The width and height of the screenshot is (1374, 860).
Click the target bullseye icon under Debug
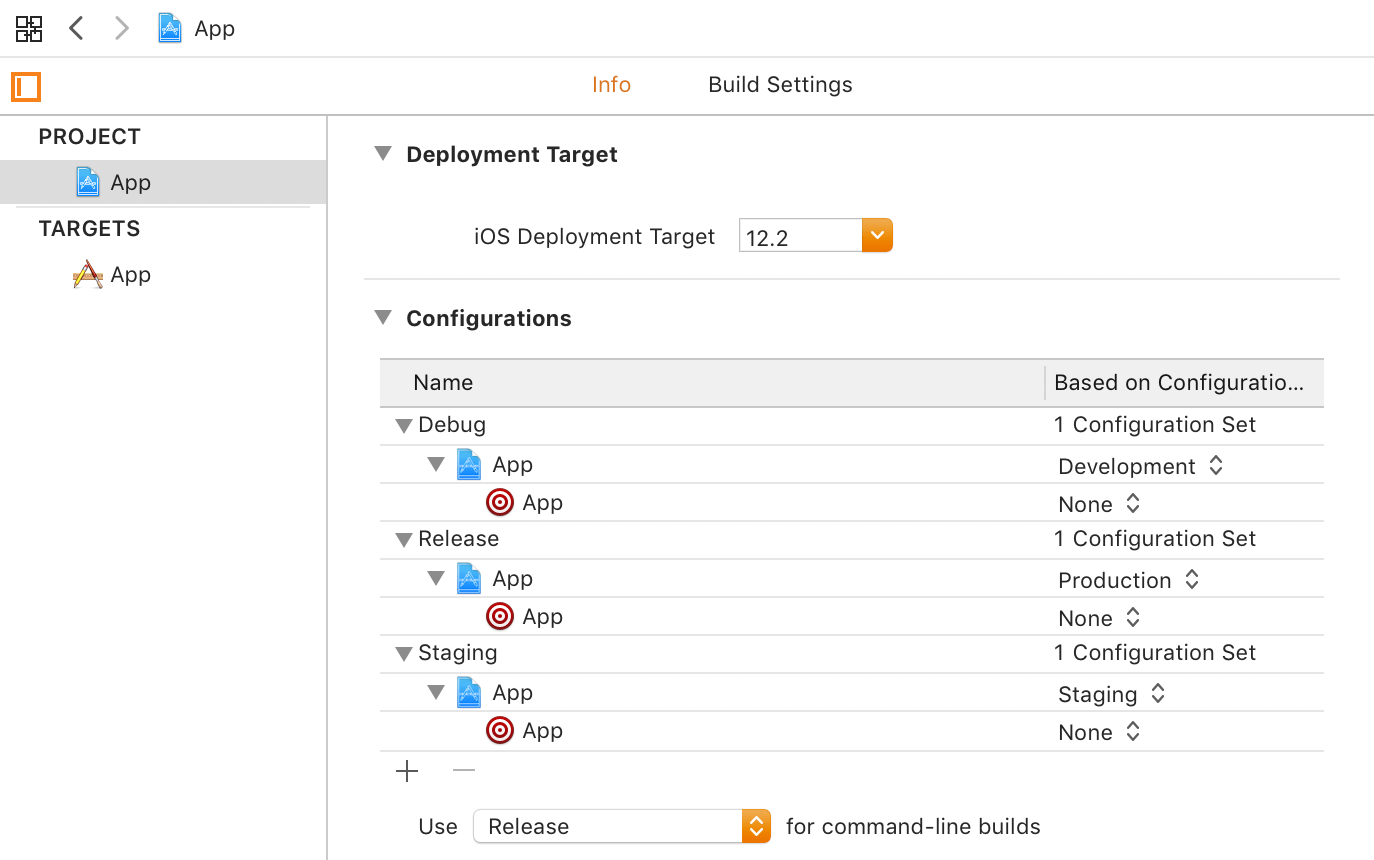tap(500, 502)
